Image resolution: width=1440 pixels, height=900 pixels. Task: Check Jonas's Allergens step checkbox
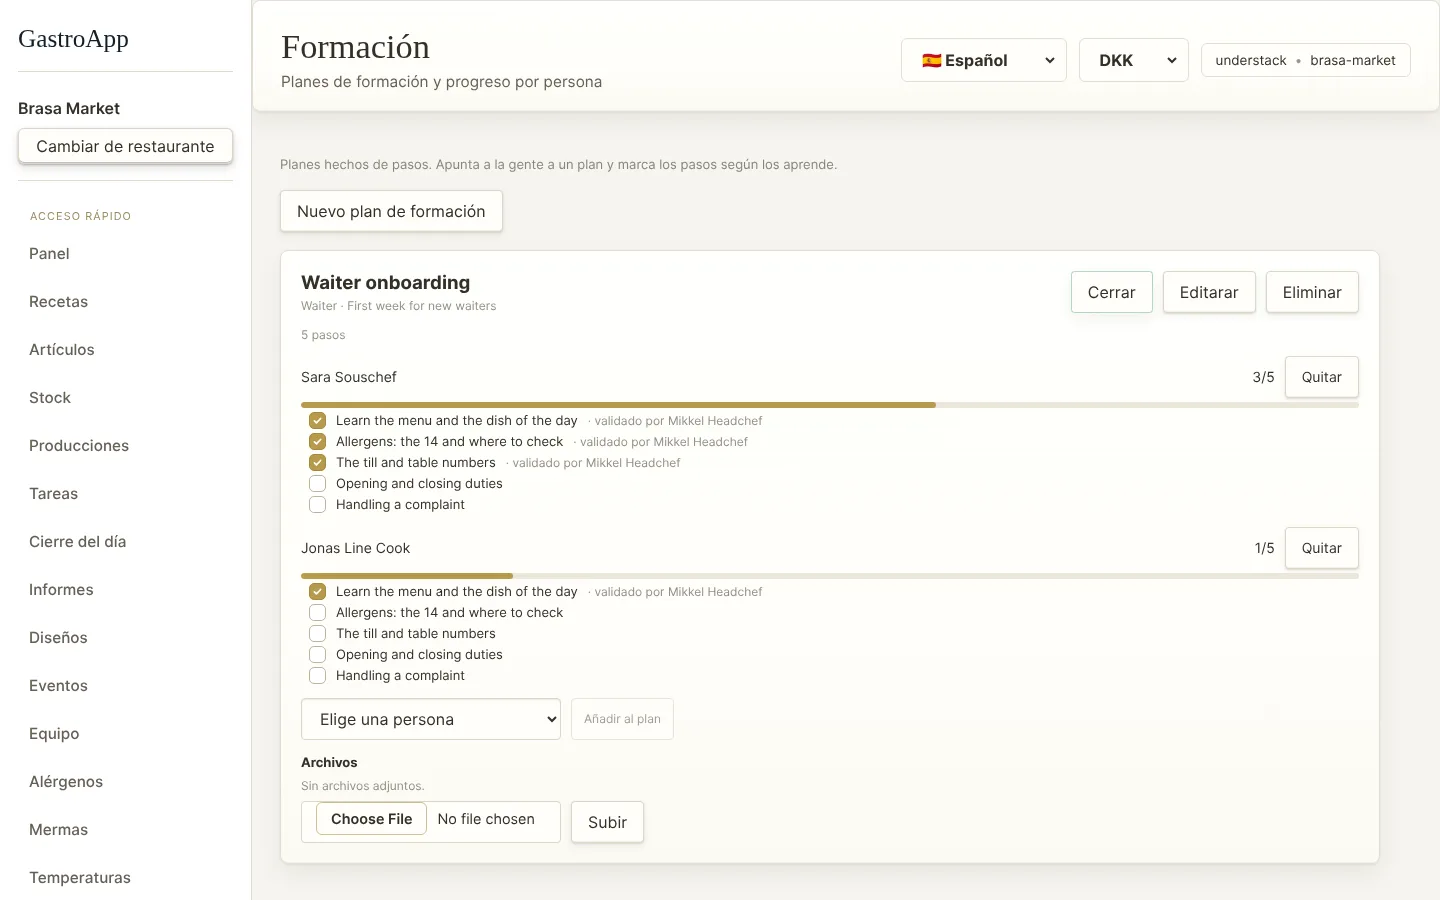pos(317,613)
